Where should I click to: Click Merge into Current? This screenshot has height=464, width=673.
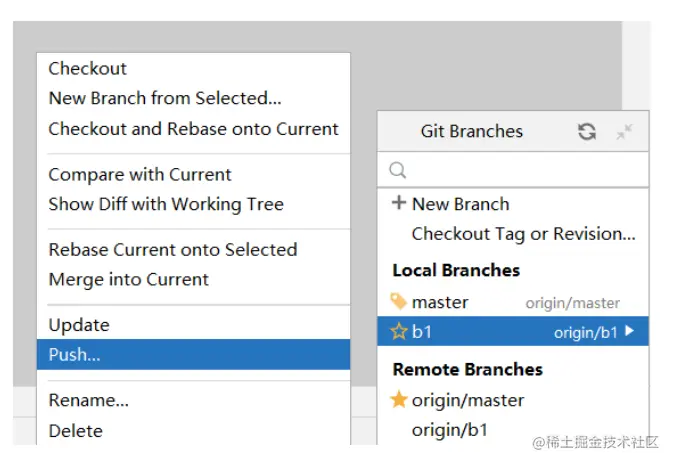[x=129, y=280]
